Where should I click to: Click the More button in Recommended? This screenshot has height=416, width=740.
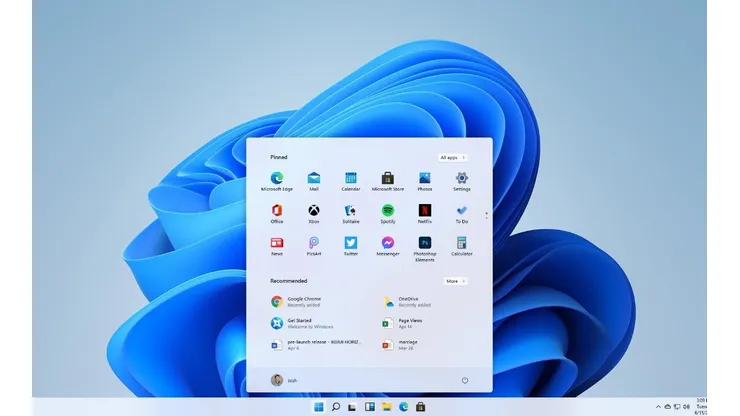[455, 281]
